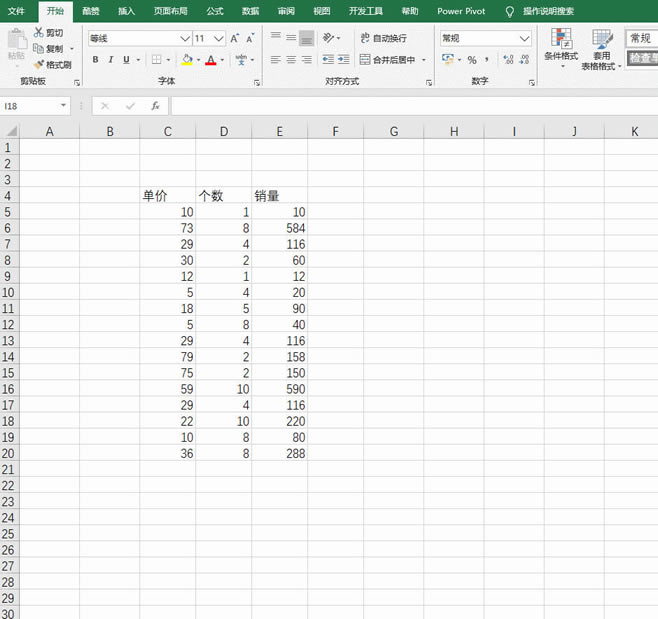
Task: Switch to Page Layout (页面布局) tab
Action: (x=170, y=11)
